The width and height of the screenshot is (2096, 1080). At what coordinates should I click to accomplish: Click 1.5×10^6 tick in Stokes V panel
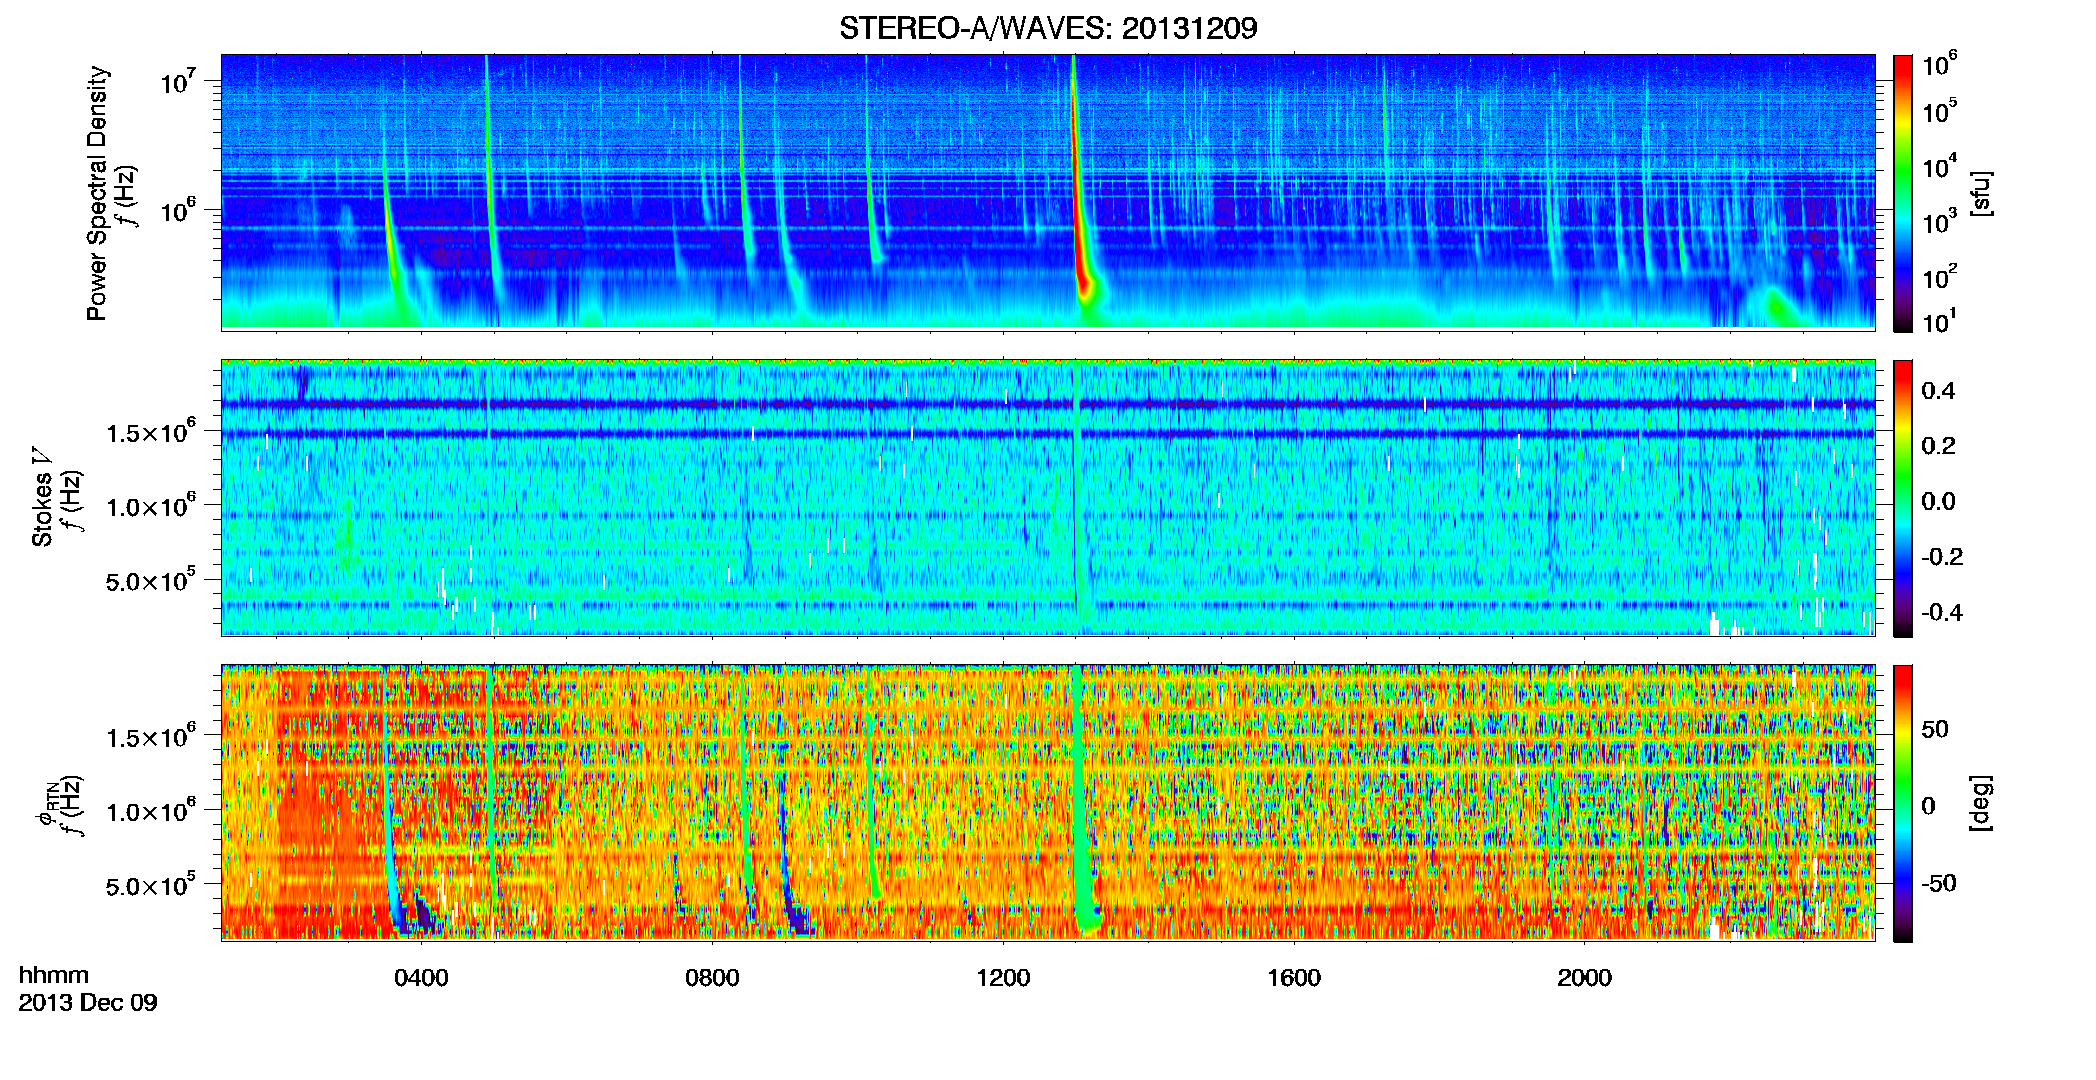[151, 433]
